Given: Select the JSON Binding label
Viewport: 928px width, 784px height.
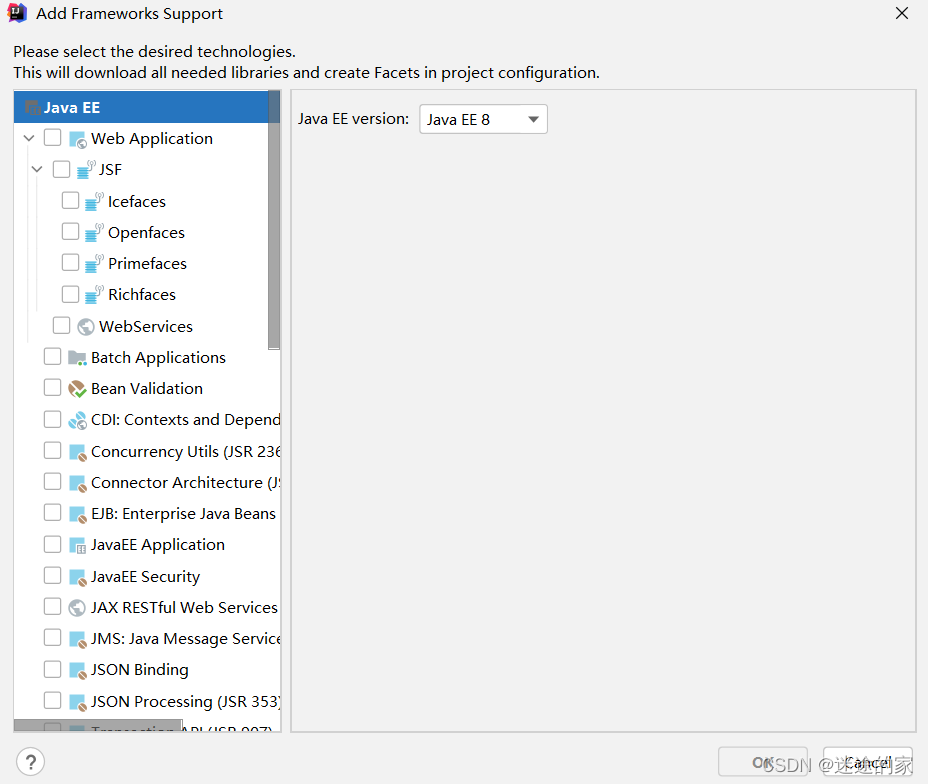Looking at the screenshot, I should pyautogui.click(x=140, y=670).
